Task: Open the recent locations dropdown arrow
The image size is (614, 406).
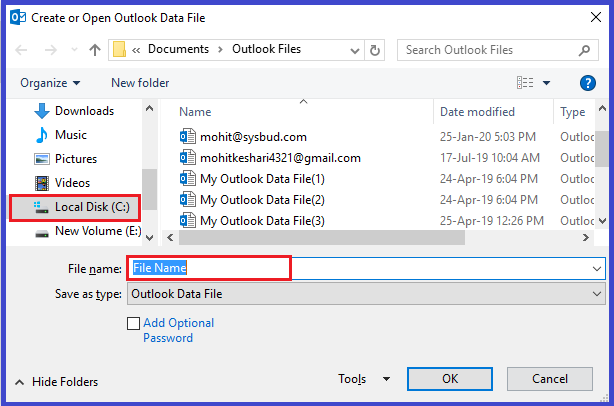Action: (74, 50)
